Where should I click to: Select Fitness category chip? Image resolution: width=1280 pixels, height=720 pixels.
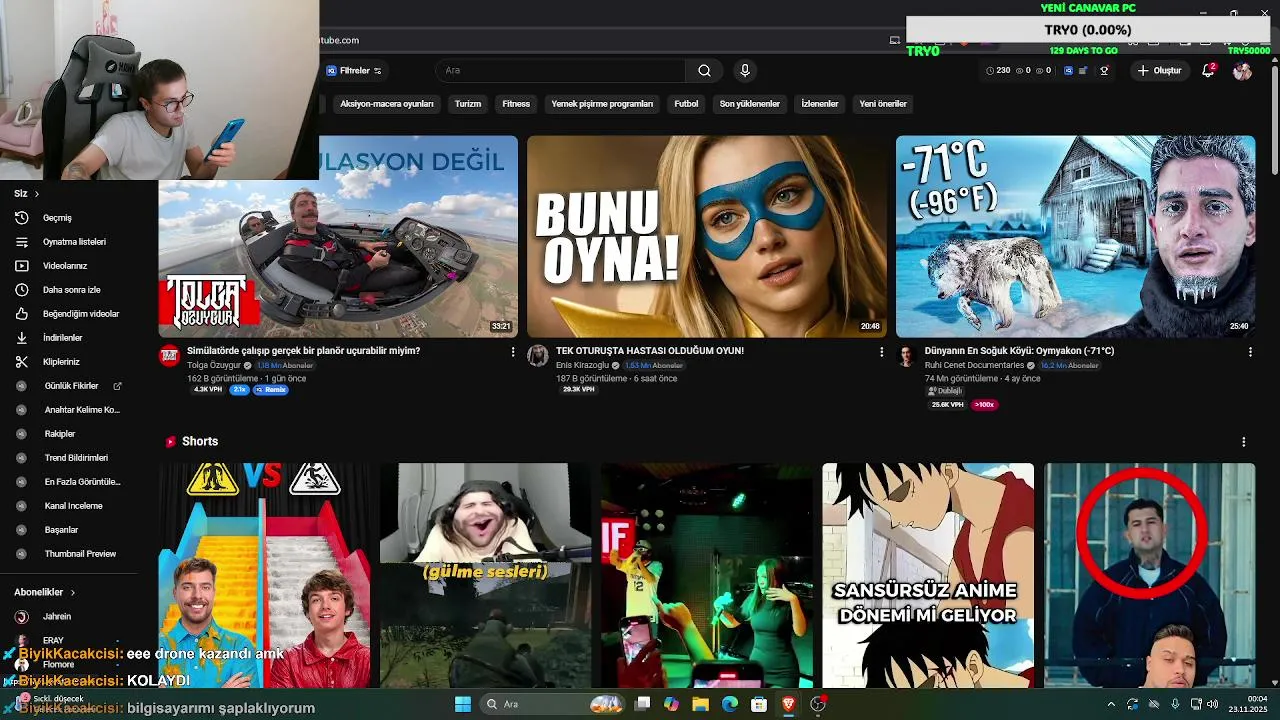516,104
